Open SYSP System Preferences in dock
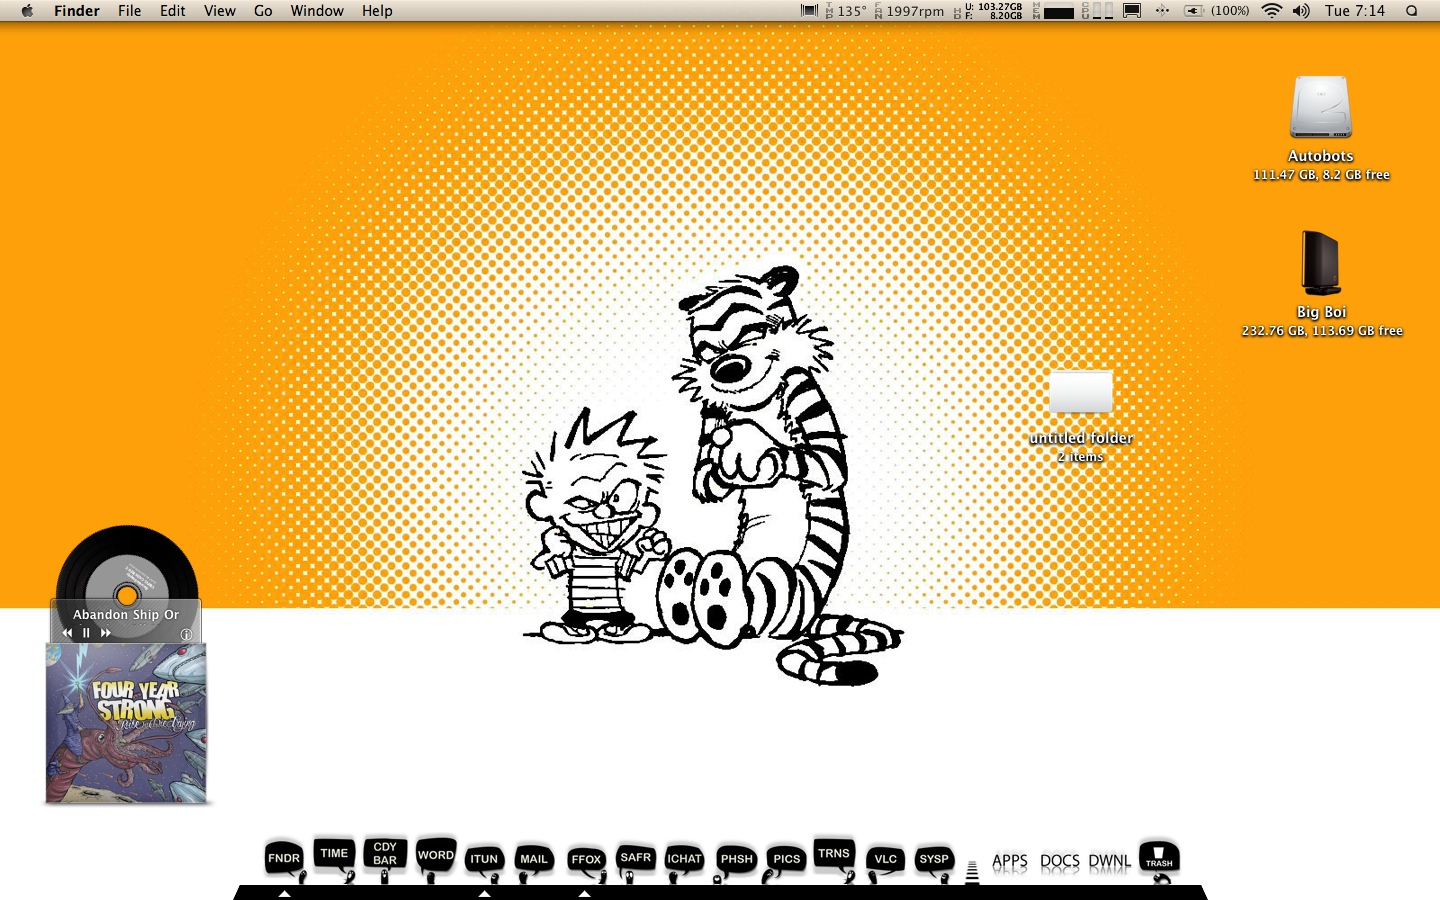Screen dimensions: 1440x900 tap(934, 859)
